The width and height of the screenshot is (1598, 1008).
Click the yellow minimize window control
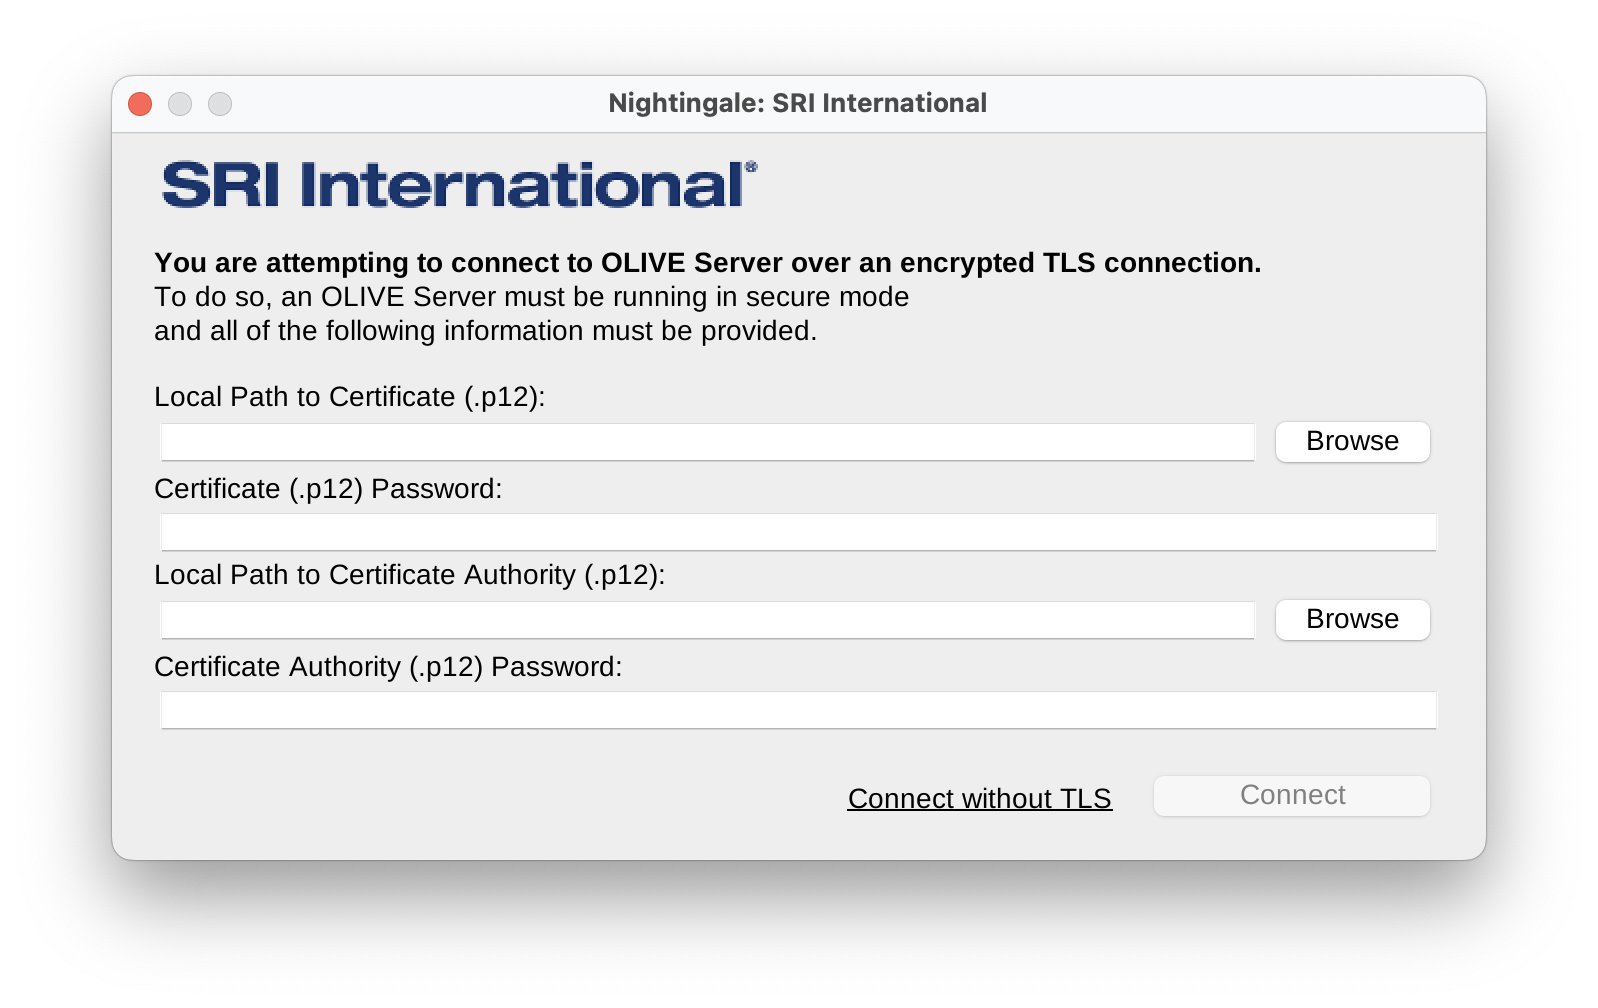[x=181, y=103]
